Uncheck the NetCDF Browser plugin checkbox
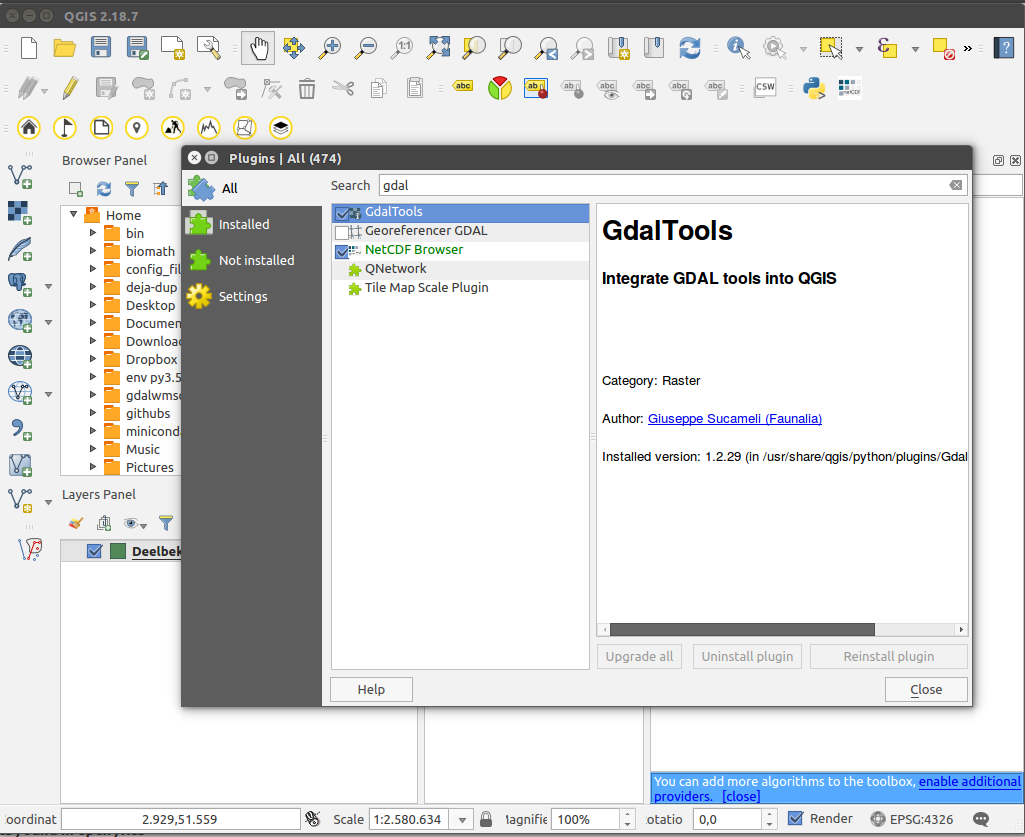 [x=342, y=251]
